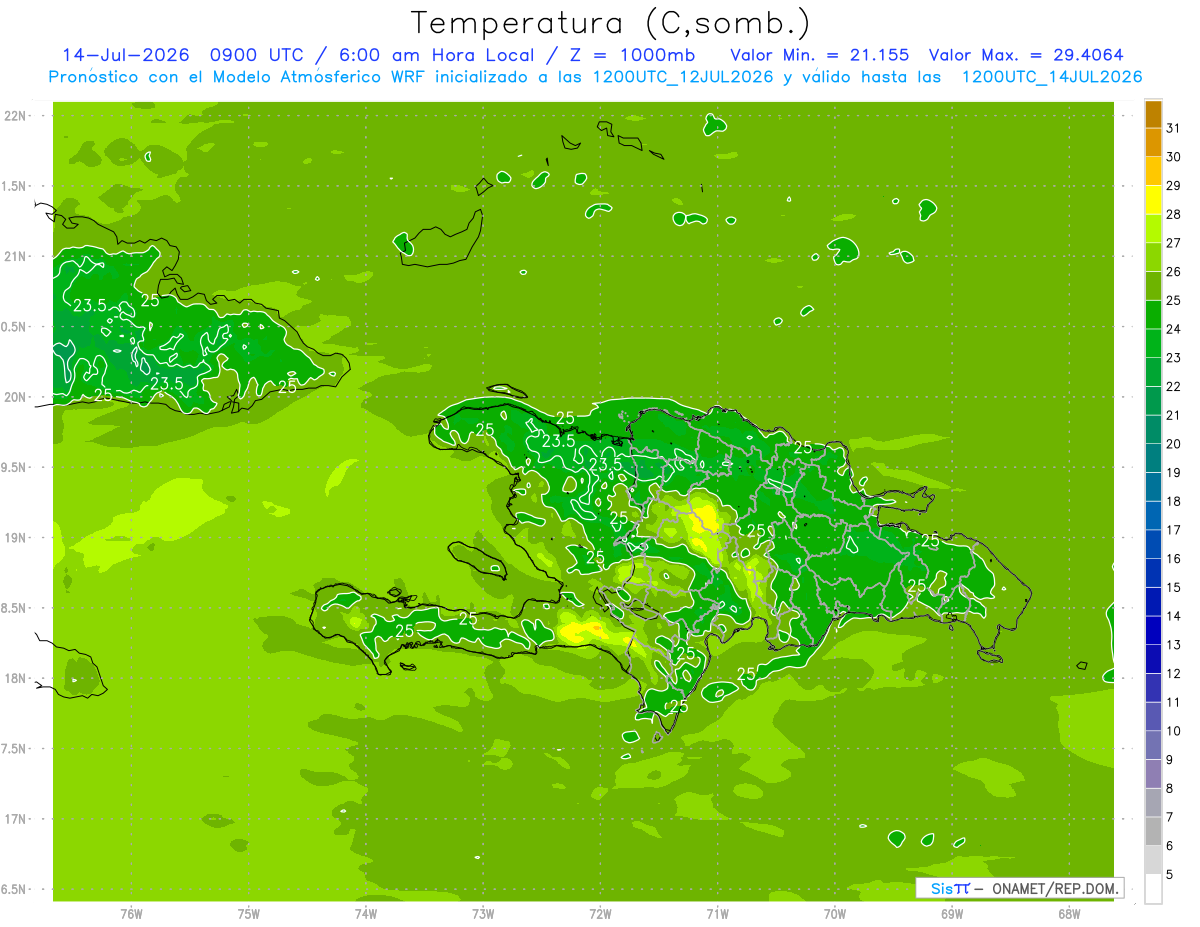Click the color scale tick label 19

coord(1173,473)
